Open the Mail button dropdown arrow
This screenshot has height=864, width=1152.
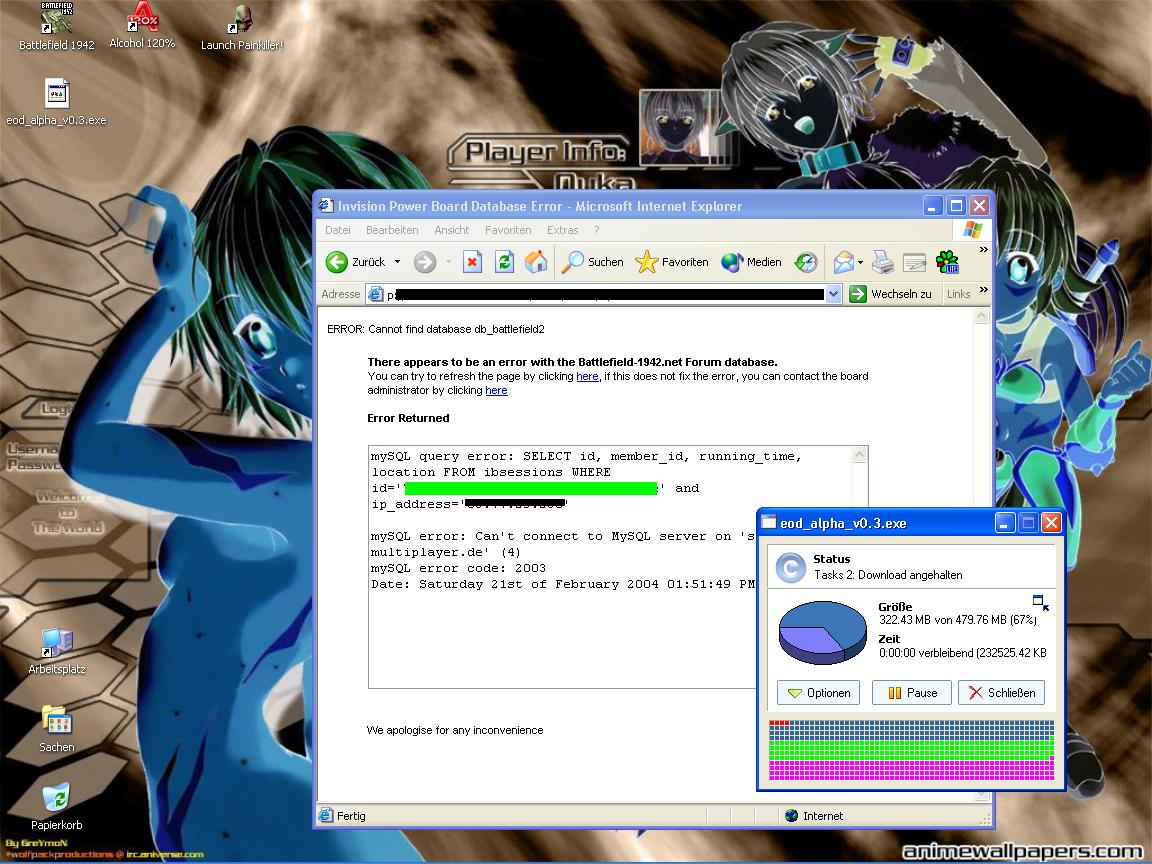[860, 262]
